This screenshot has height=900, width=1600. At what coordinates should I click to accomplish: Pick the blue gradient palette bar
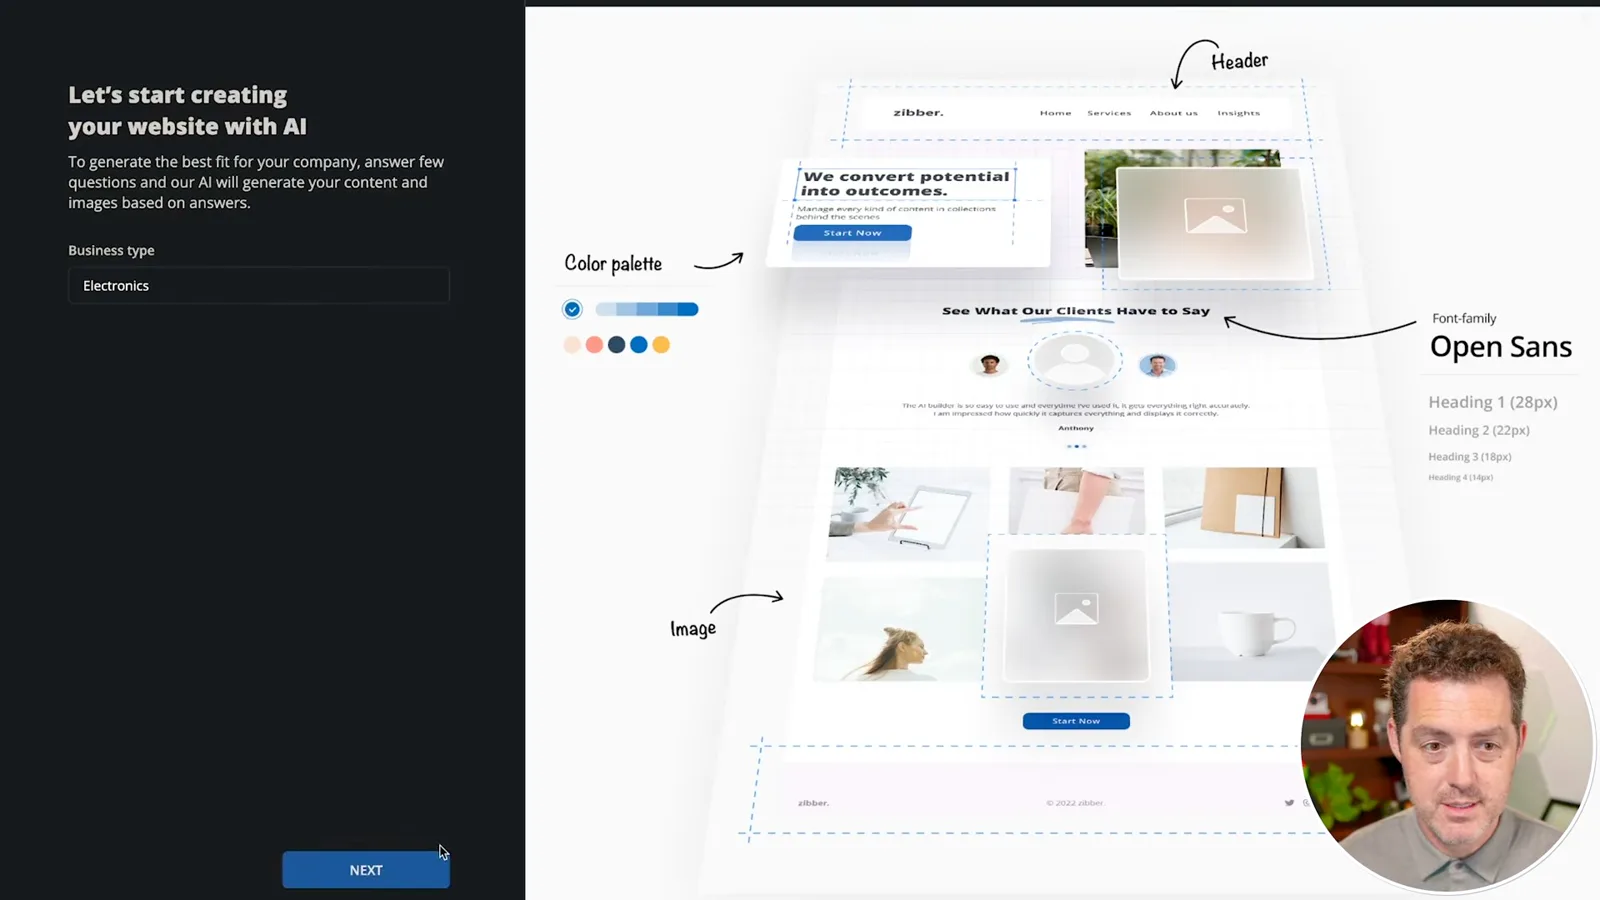[x=647, y=309]
